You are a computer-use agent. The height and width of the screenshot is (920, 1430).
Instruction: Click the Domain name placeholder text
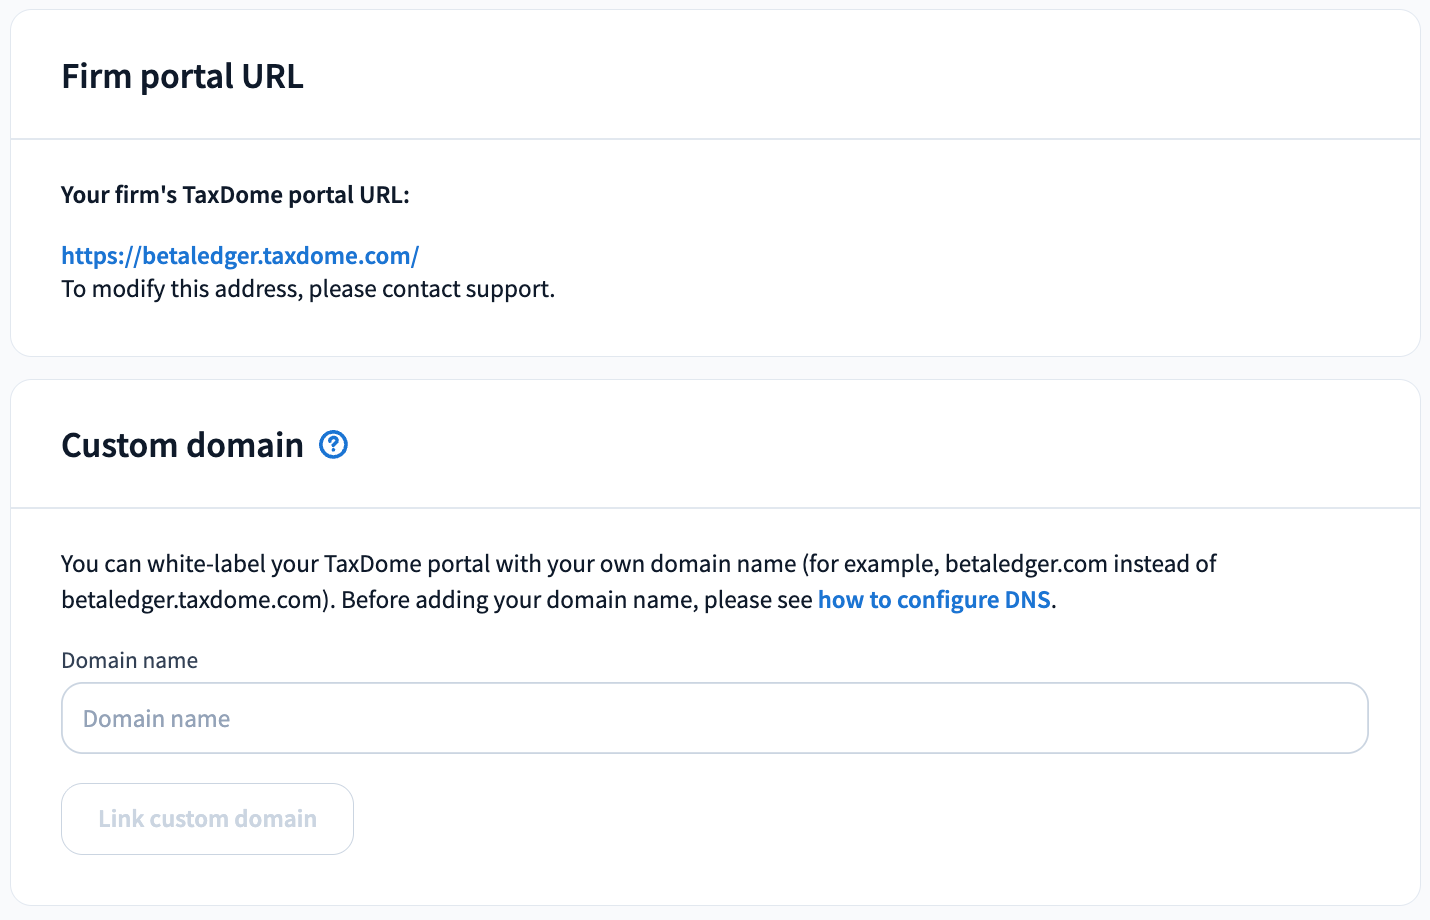[156, 718]
